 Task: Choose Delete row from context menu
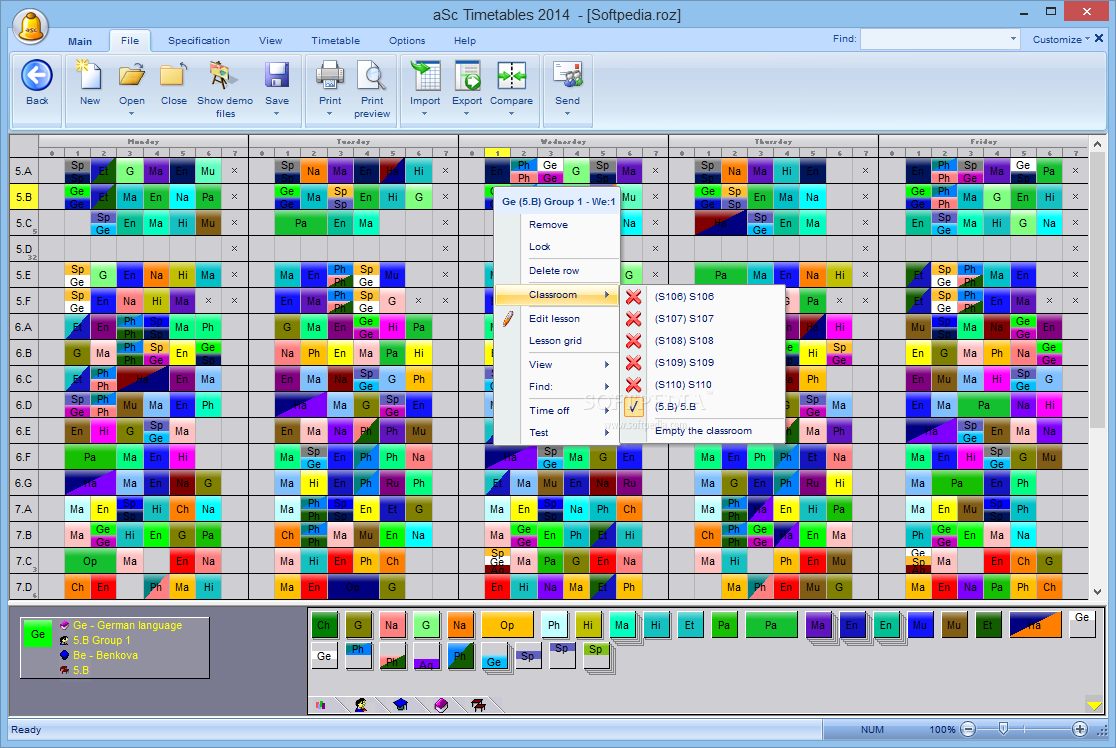click(557, 270)
